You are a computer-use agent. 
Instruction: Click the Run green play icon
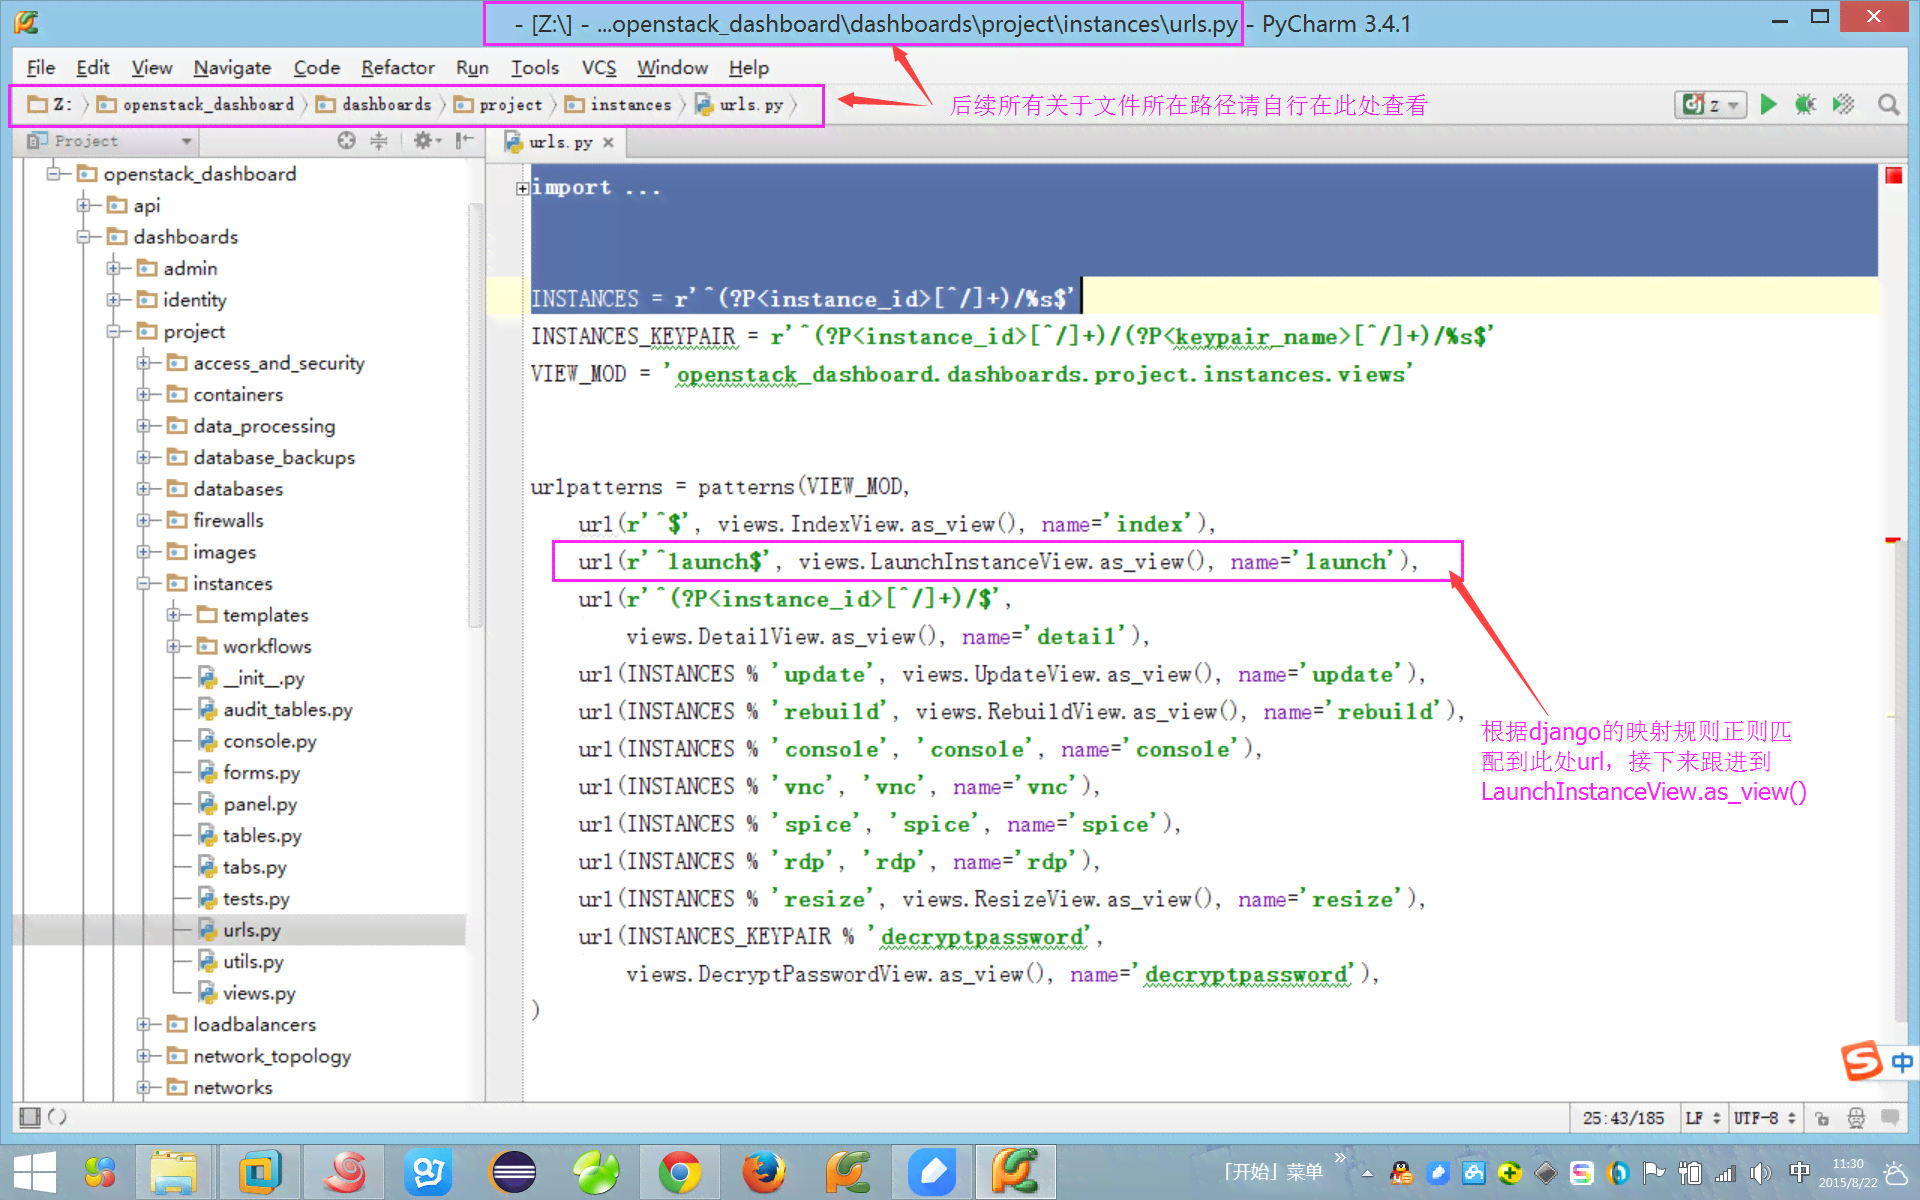[x=1768, y=104]
